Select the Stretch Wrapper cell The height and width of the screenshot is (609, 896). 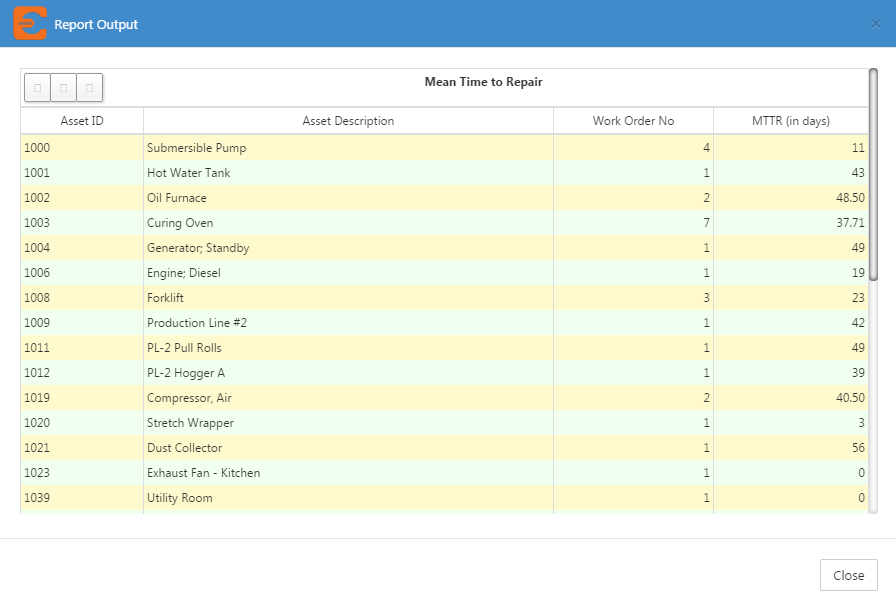click(x=348, y=423)
